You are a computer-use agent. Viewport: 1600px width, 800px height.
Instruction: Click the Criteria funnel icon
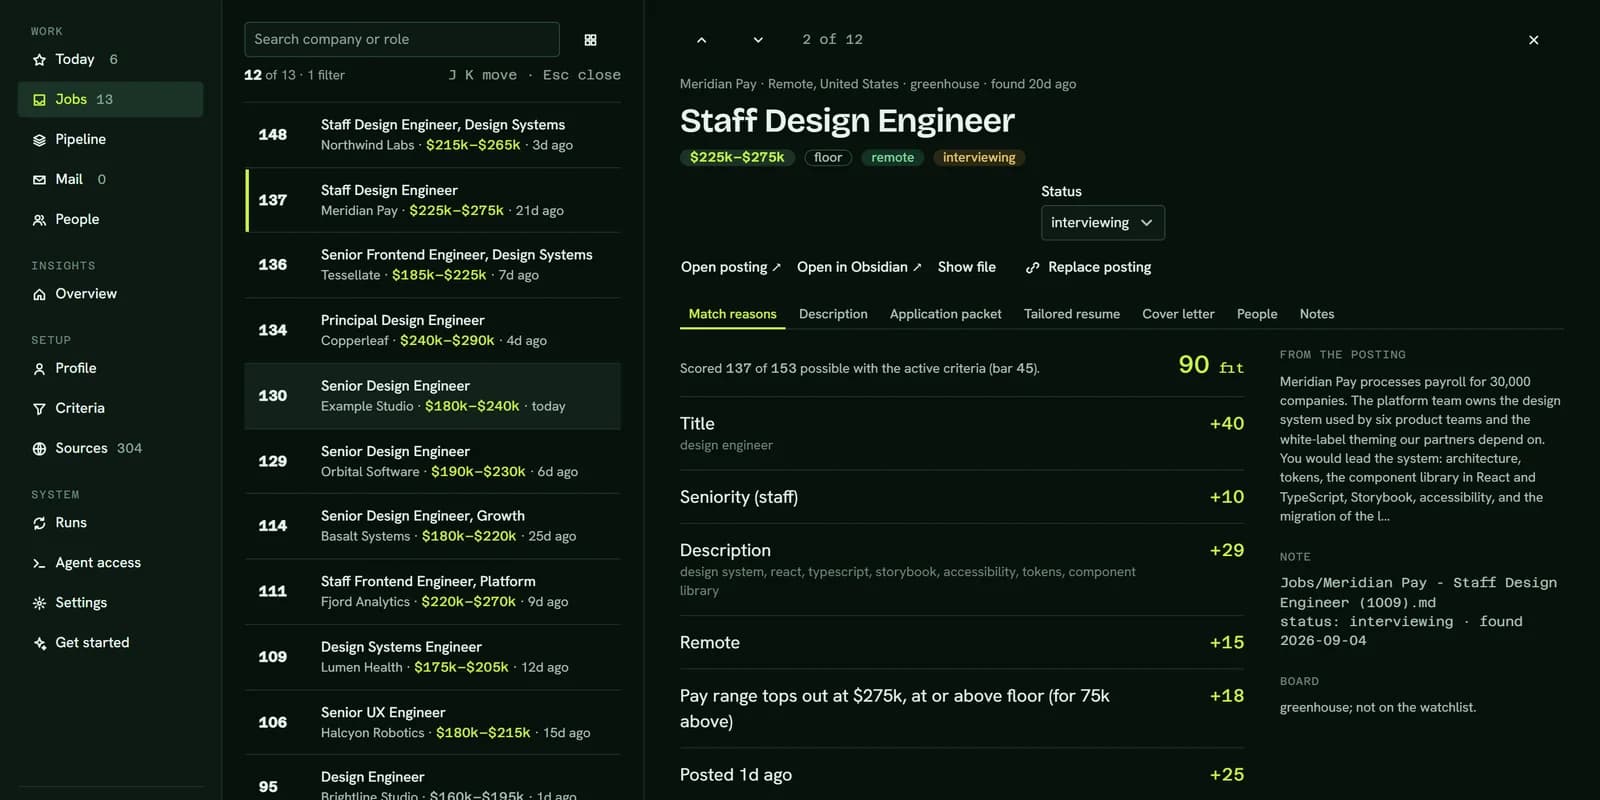39,409
